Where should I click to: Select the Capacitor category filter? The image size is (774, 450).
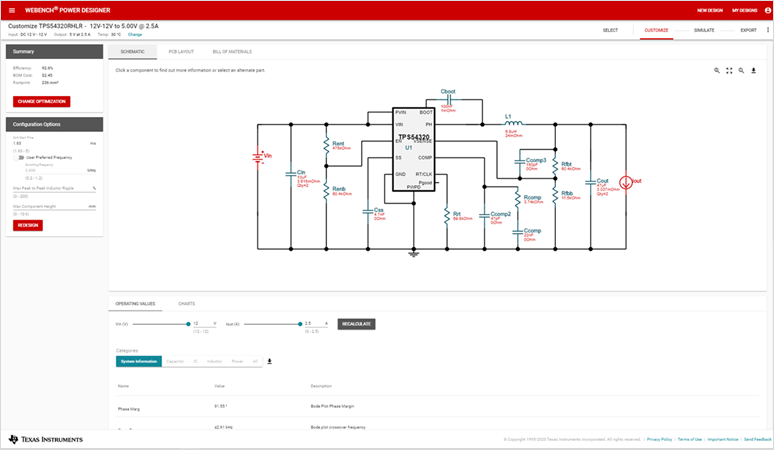pos(175,361)
